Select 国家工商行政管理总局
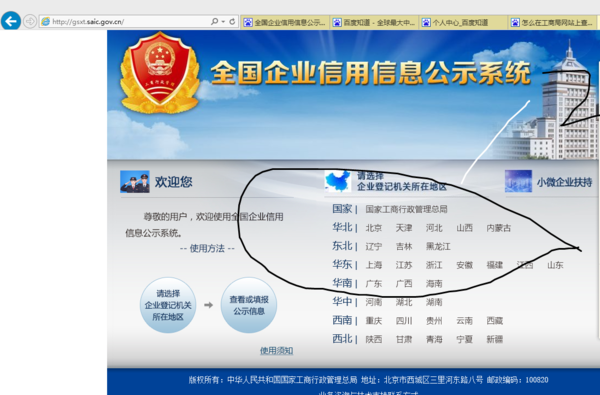Screen dimensions: 600x395 tap(406, 209)
